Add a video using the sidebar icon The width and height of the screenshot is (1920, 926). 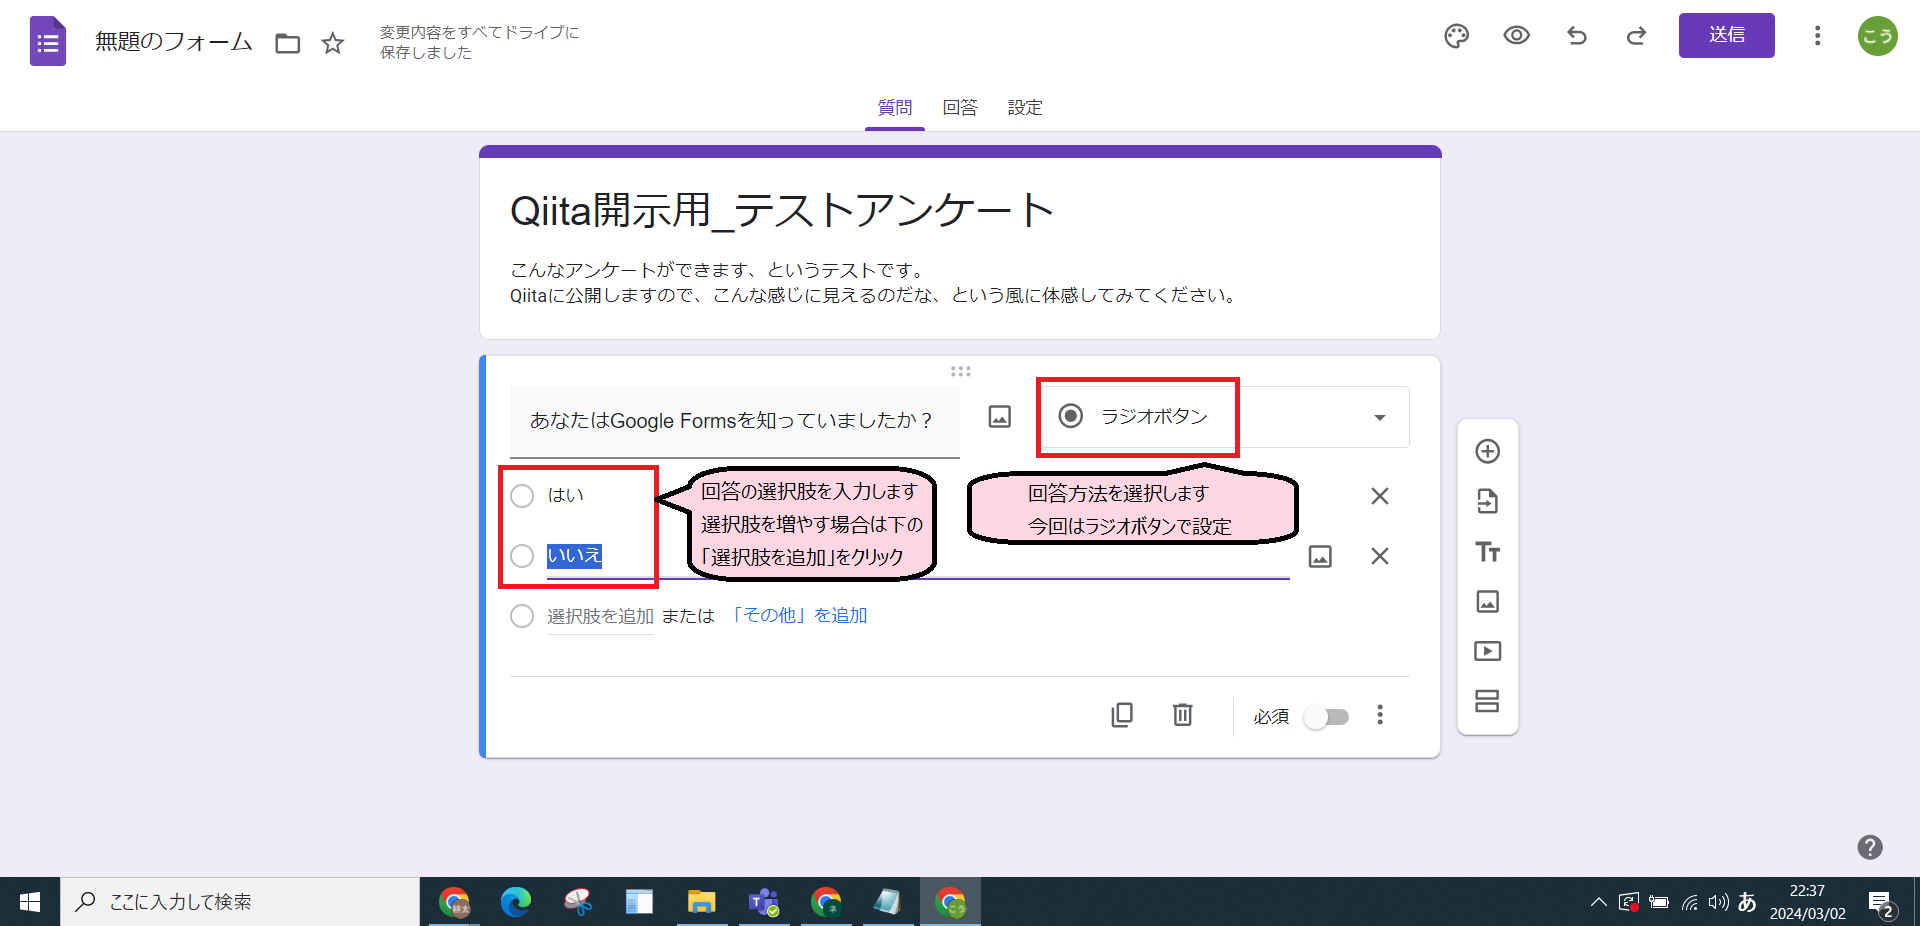click(1487, 650)
